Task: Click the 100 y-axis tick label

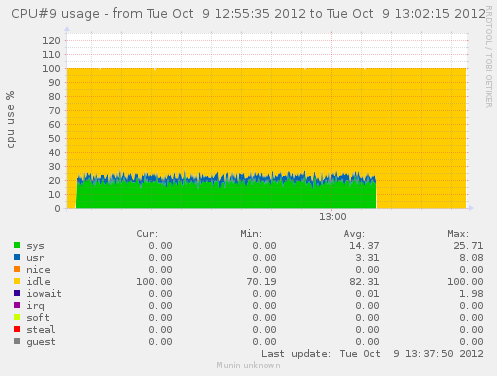Action: (x=51, y=69)
